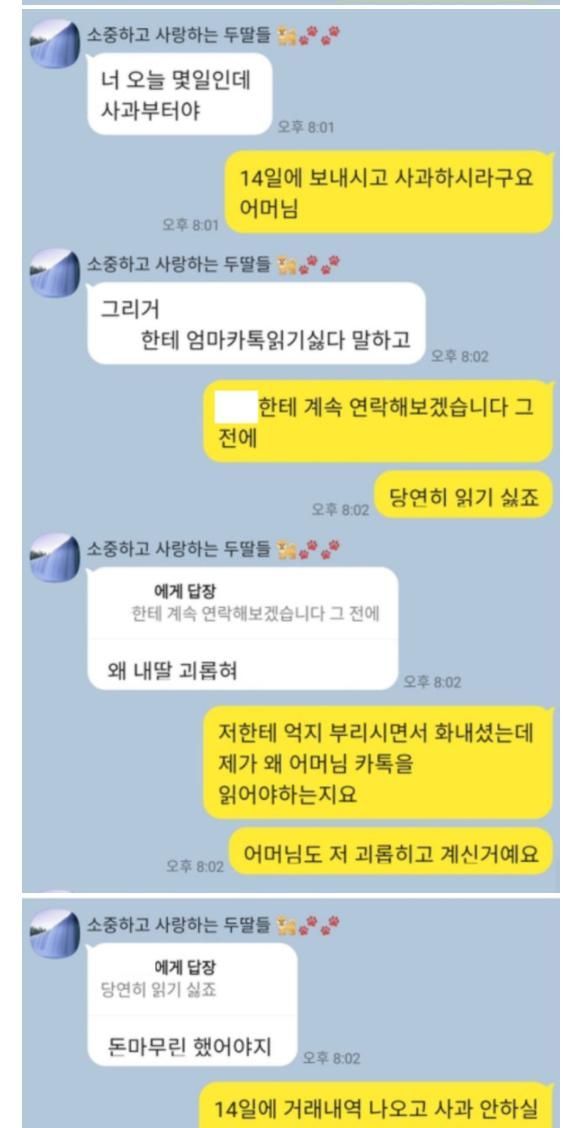The height and width of the screenshot is (1128, 564).
Task: Select yellow bubble '저한테 억지 부리시면서 화내셨는데'
Action: 377,762
